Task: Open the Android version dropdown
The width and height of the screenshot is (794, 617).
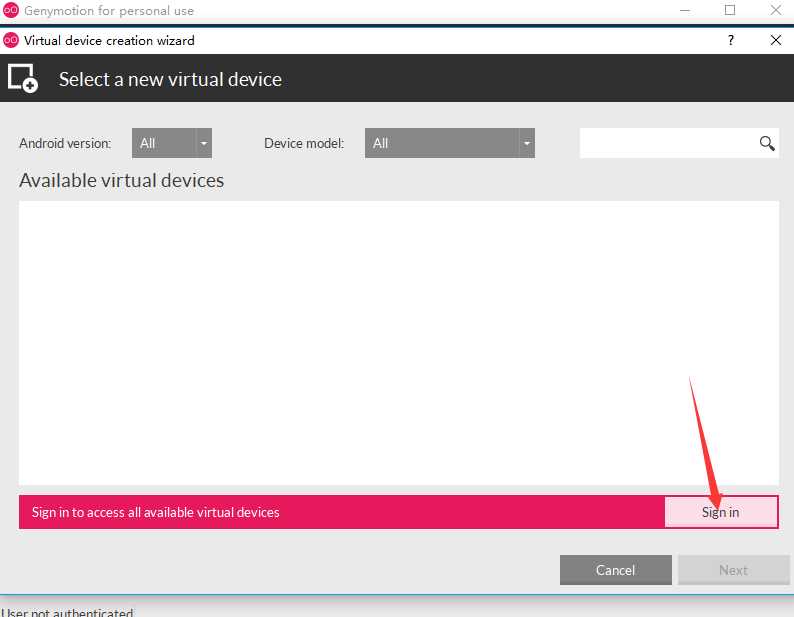Action: point(172,143)
